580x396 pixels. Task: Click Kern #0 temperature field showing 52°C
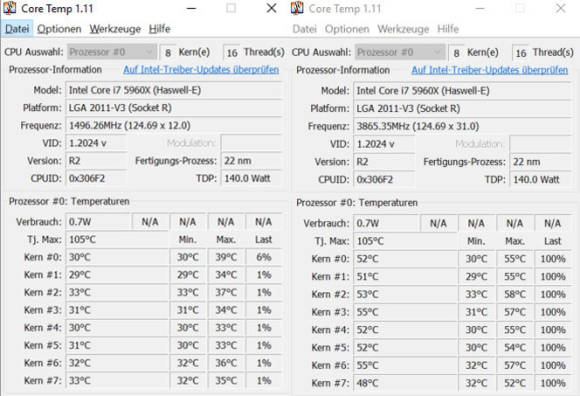[405, 259]
